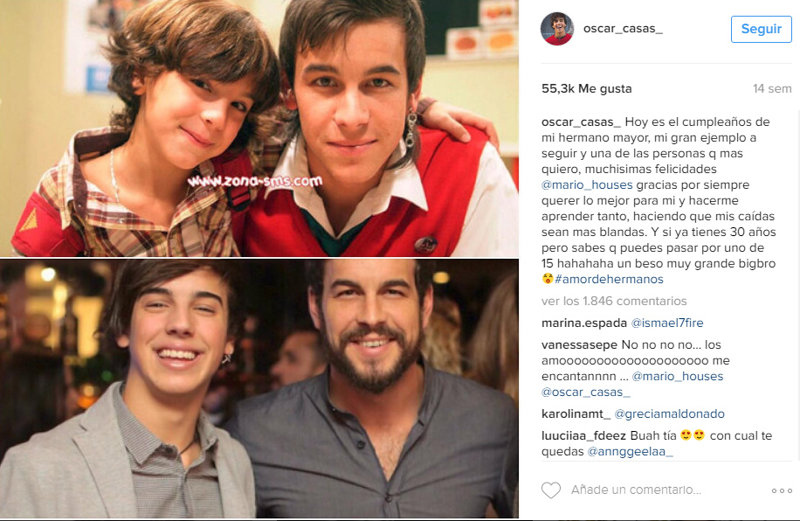800x521 pixels.
Task: Open luuciiaa_fdeez commenter profile
Action: (x=584, y=436)
